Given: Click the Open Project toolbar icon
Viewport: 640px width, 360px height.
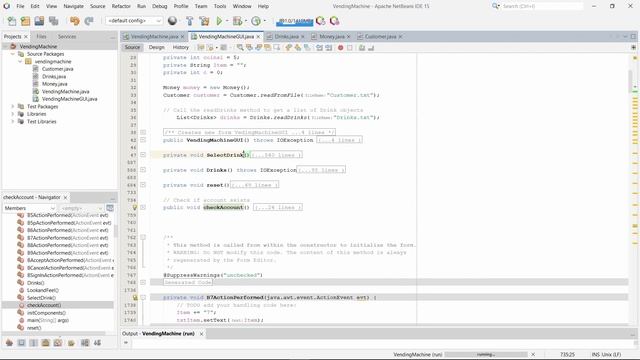Looking at the screenshot, I should click(x=39, y=21).
